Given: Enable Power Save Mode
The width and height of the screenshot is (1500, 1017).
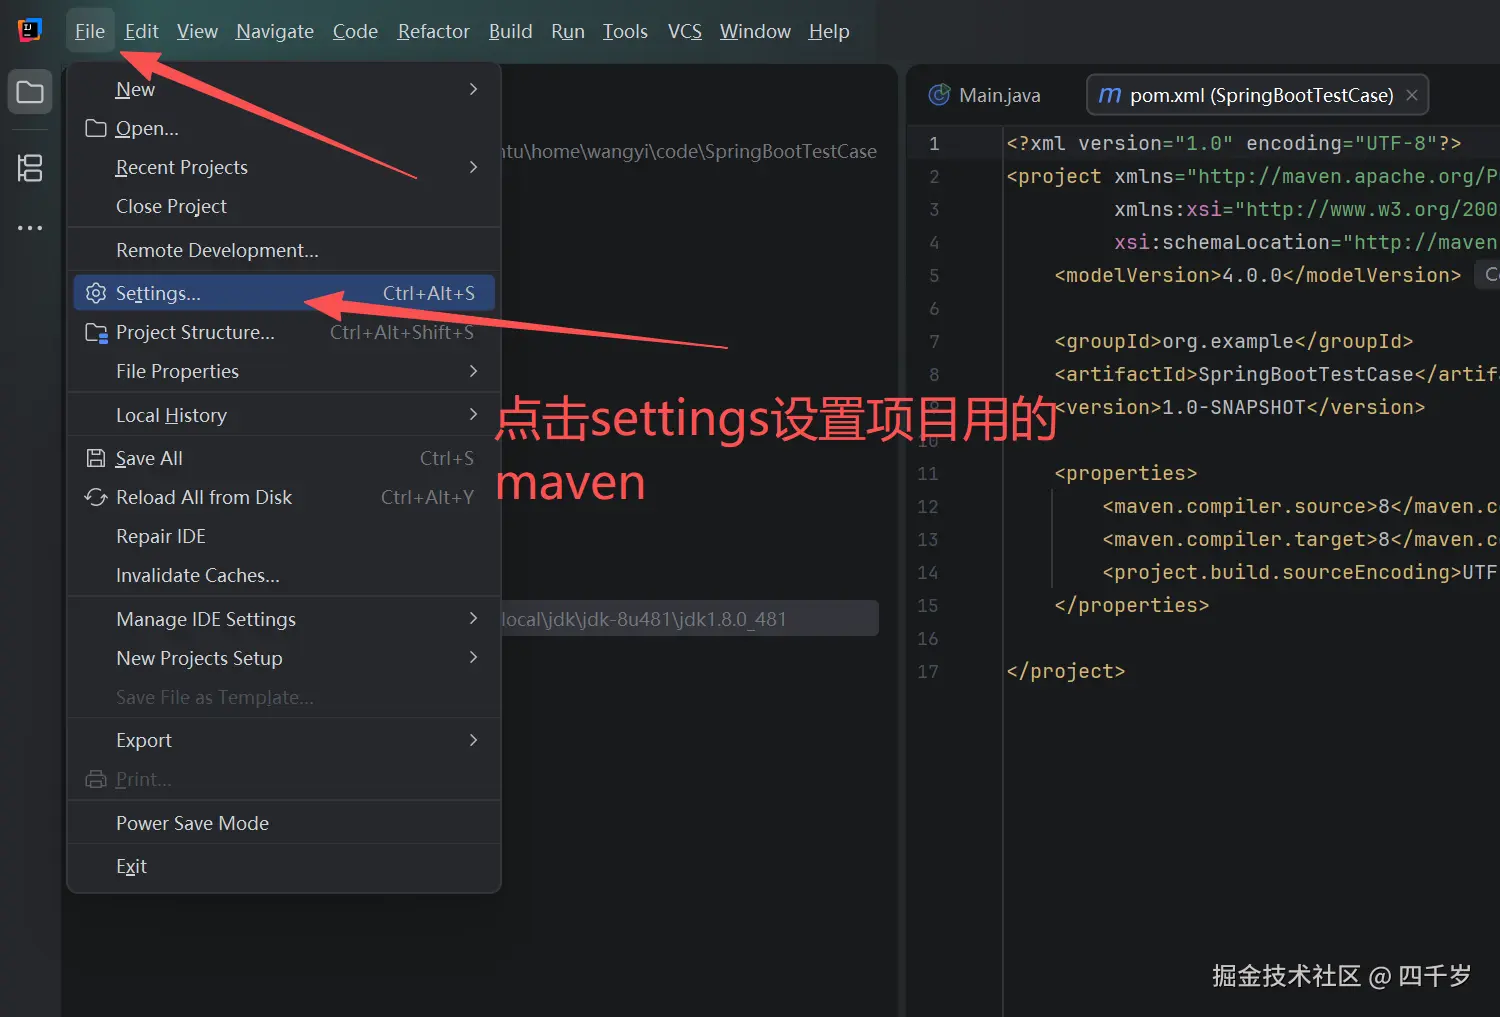Looking at the screenshot, I should click(192, 822).
